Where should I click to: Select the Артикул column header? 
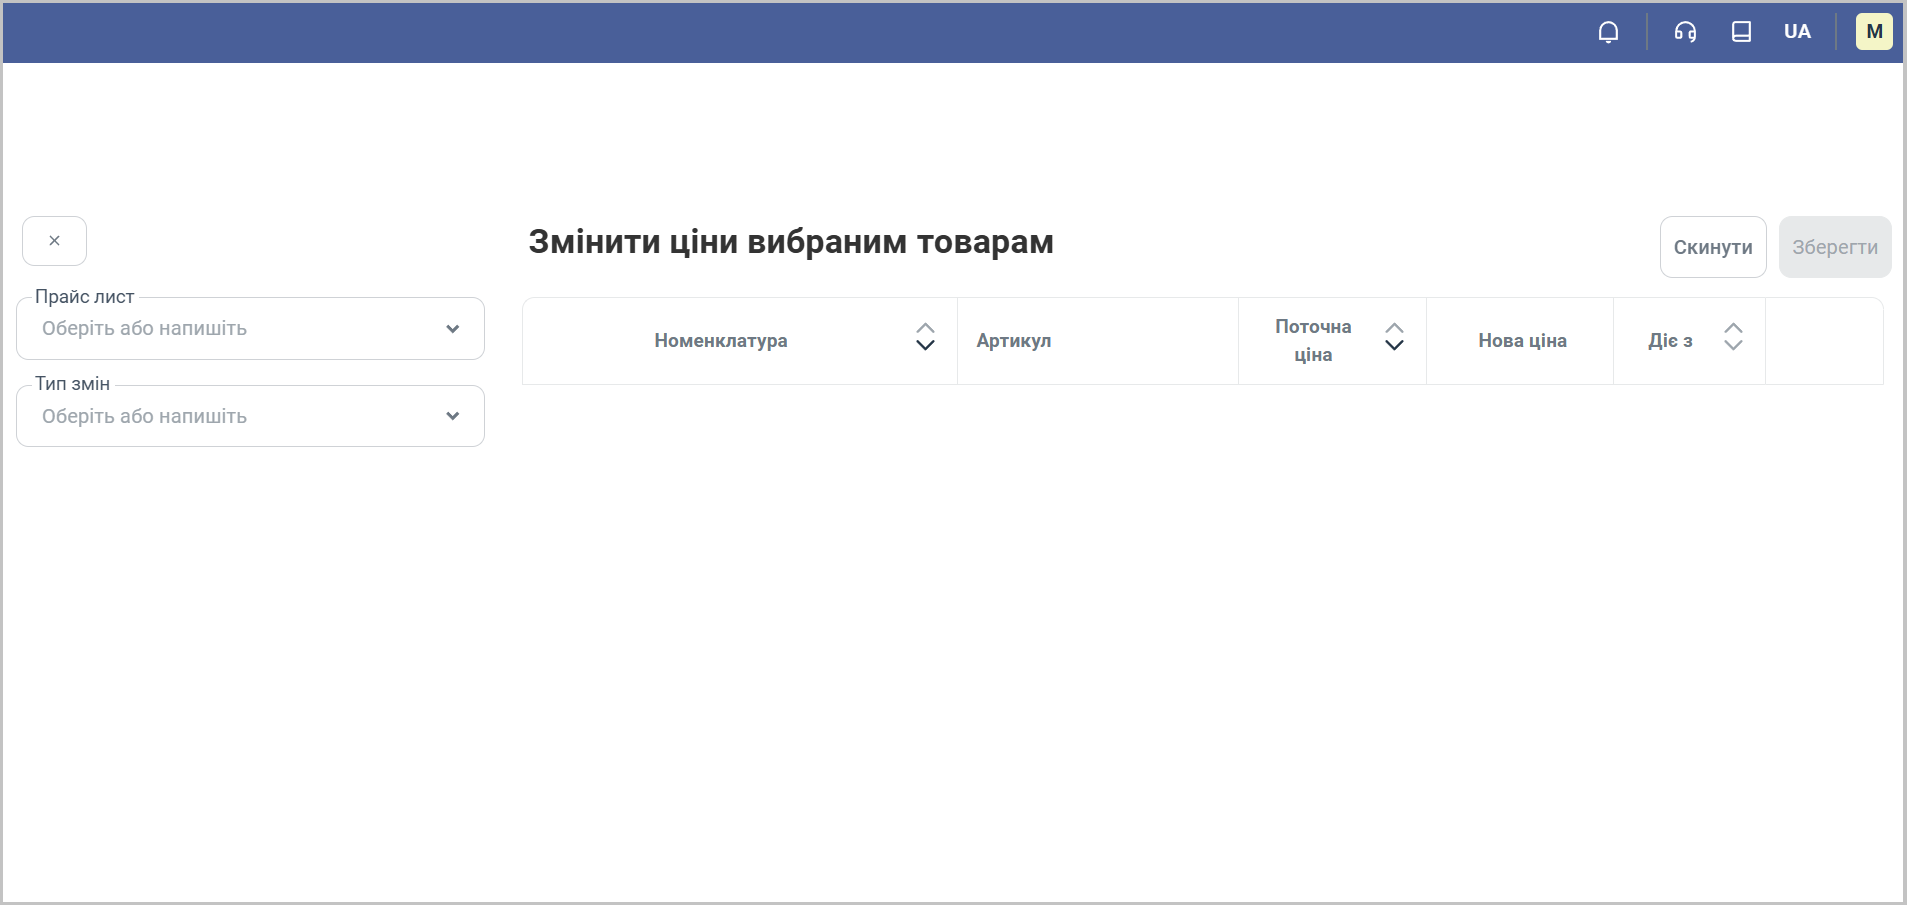click(1013, 341)
